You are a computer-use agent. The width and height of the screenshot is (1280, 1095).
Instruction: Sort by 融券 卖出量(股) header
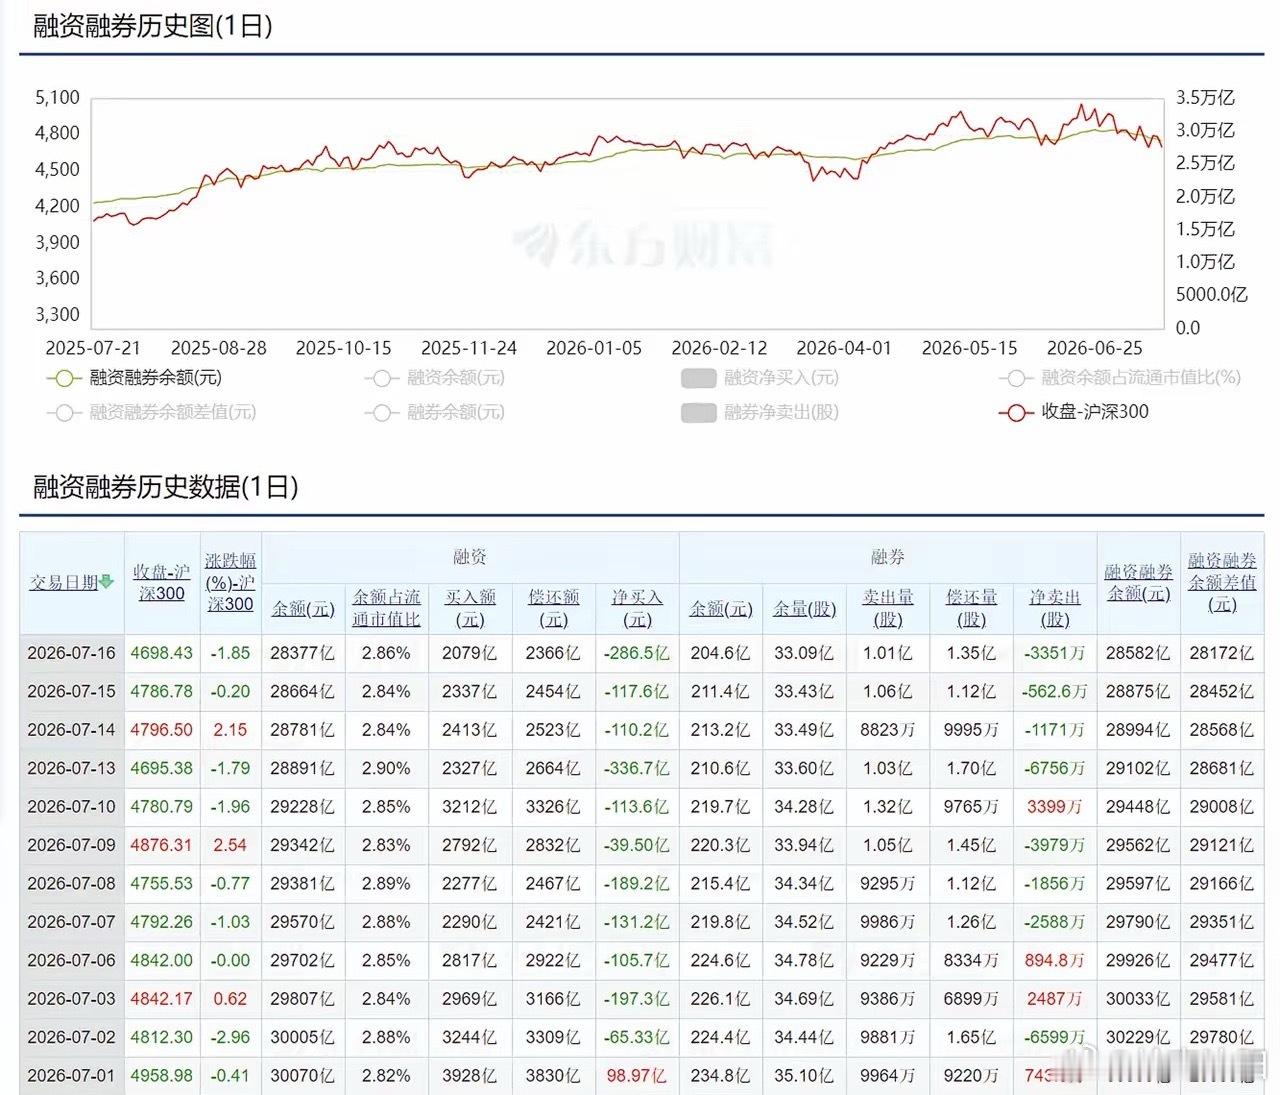pyautogui.click(x=888, y=609)
